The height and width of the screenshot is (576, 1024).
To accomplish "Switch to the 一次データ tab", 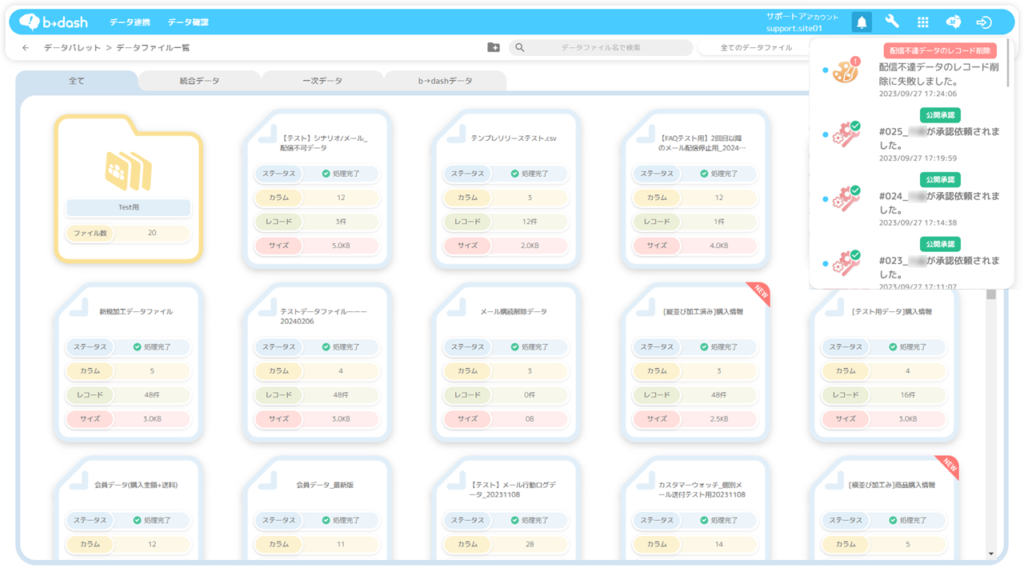I will click(323, 81).
